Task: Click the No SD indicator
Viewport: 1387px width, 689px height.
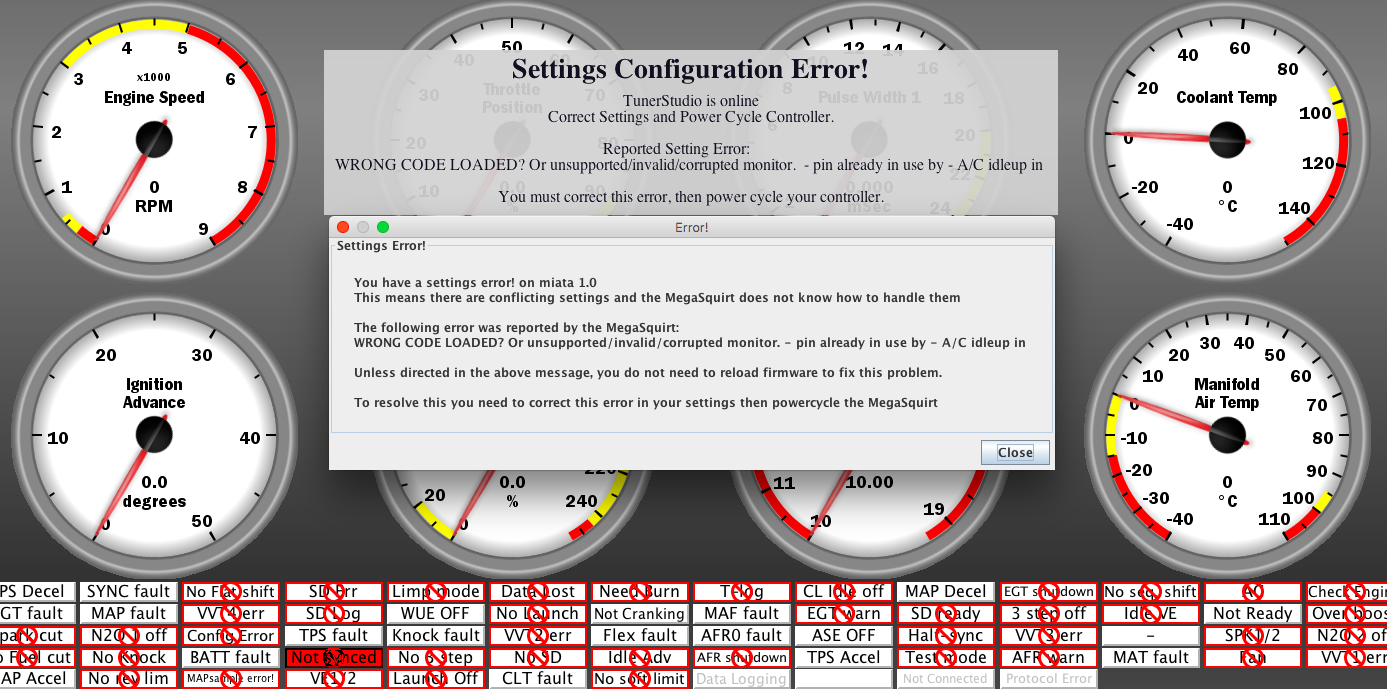Action: pyautogui.click(x=537, y=657)
